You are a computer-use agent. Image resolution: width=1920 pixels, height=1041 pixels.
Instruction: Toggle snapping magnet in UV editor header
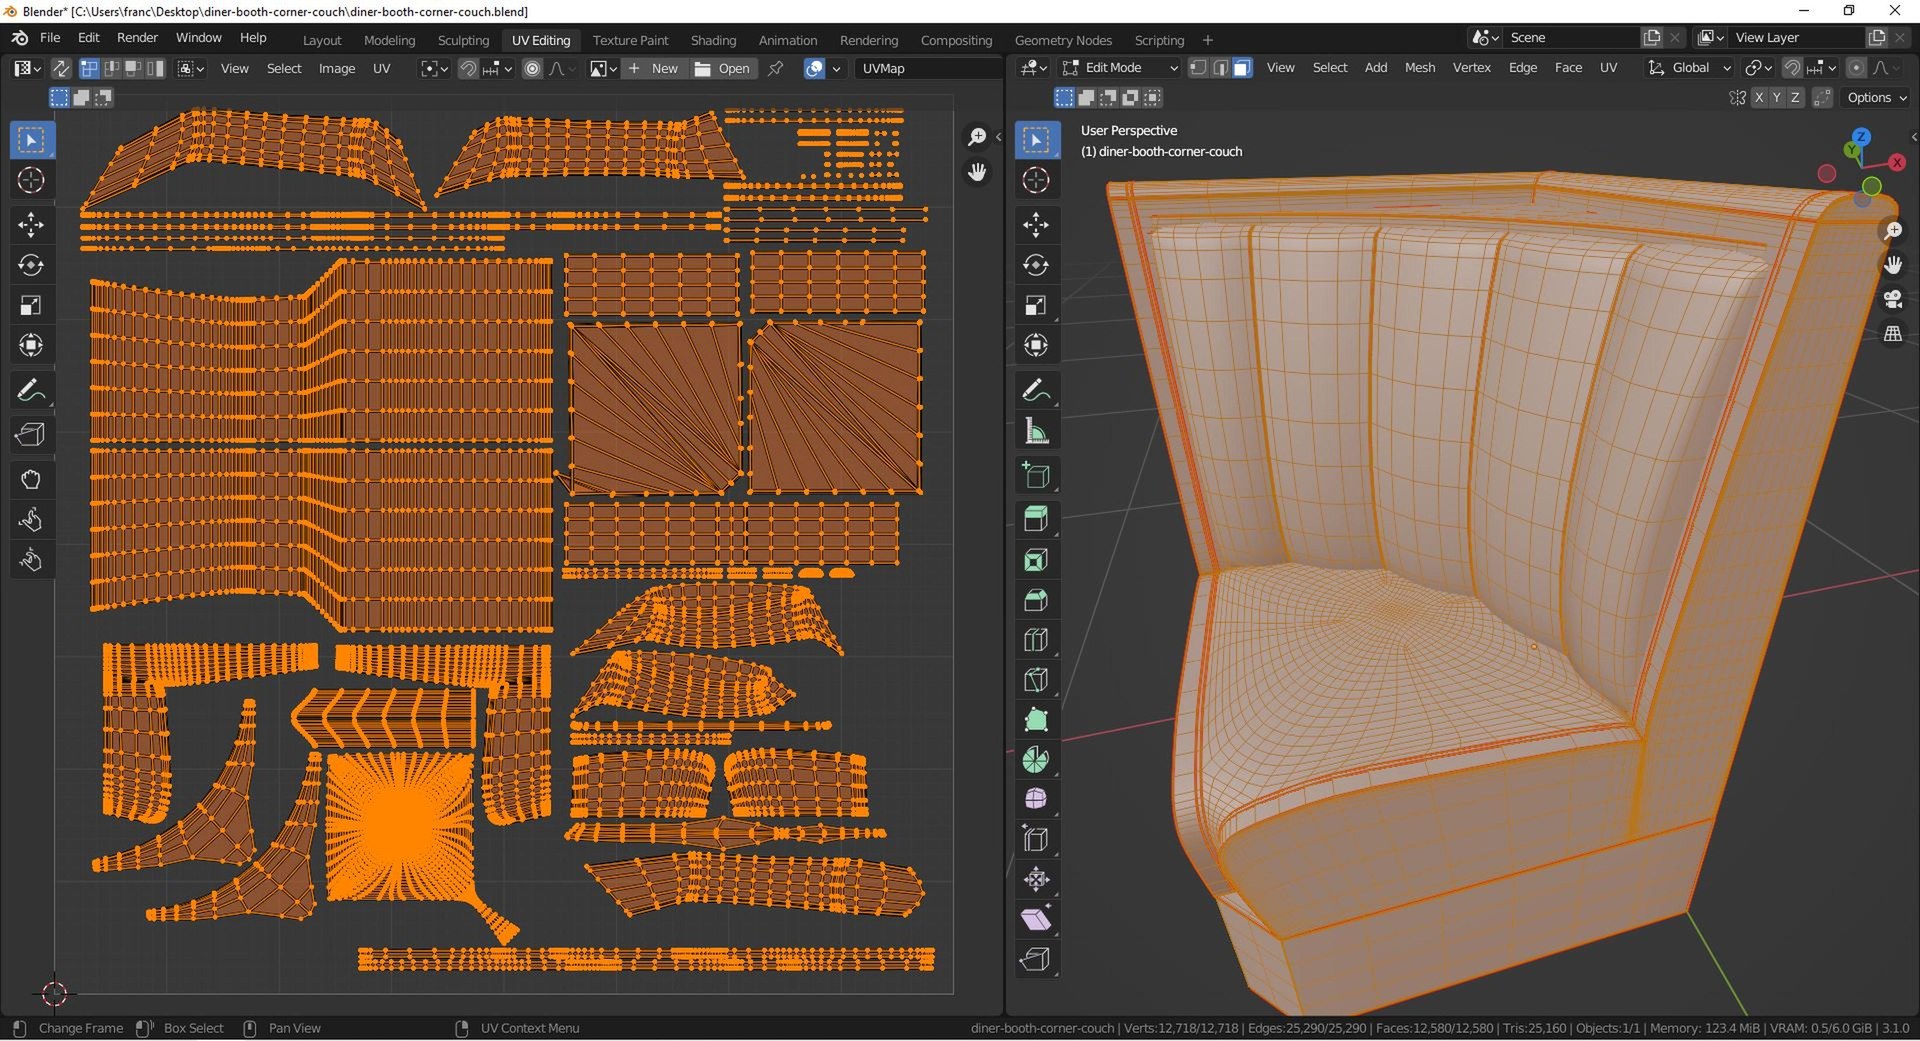click(x=468, y=68)
